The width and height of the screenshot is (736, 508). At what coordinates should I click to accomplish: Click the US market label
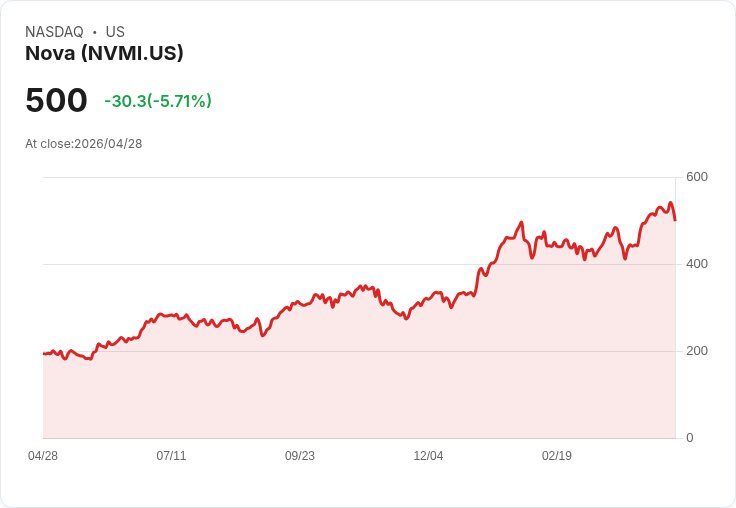coord(115,32)
